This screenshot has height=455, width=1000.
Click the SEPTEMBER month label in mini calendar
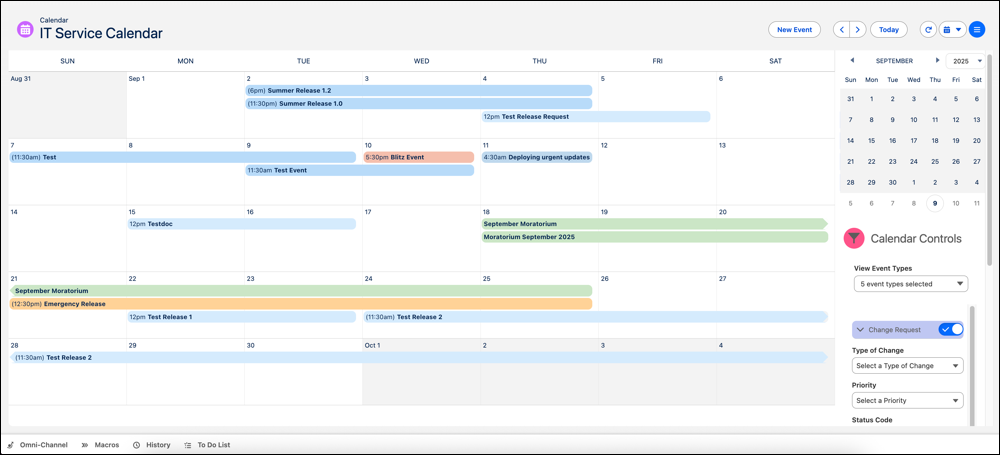[894, 61]
